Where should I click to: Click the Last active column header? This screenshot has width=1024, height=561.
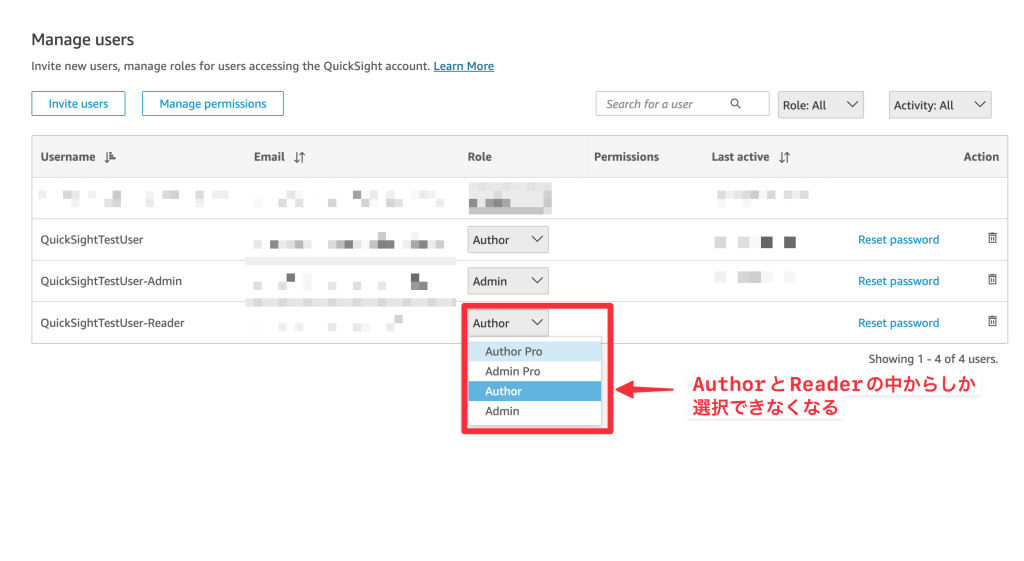point(740,157)
